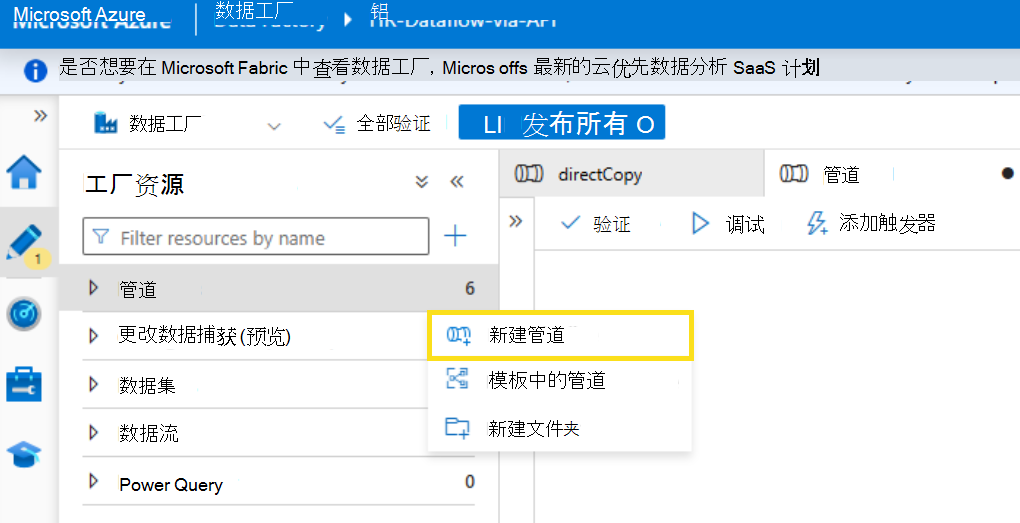Click 添加触发器 add trigger button
The width and height of the screenshot is (1020, 523).
[871, 223]
